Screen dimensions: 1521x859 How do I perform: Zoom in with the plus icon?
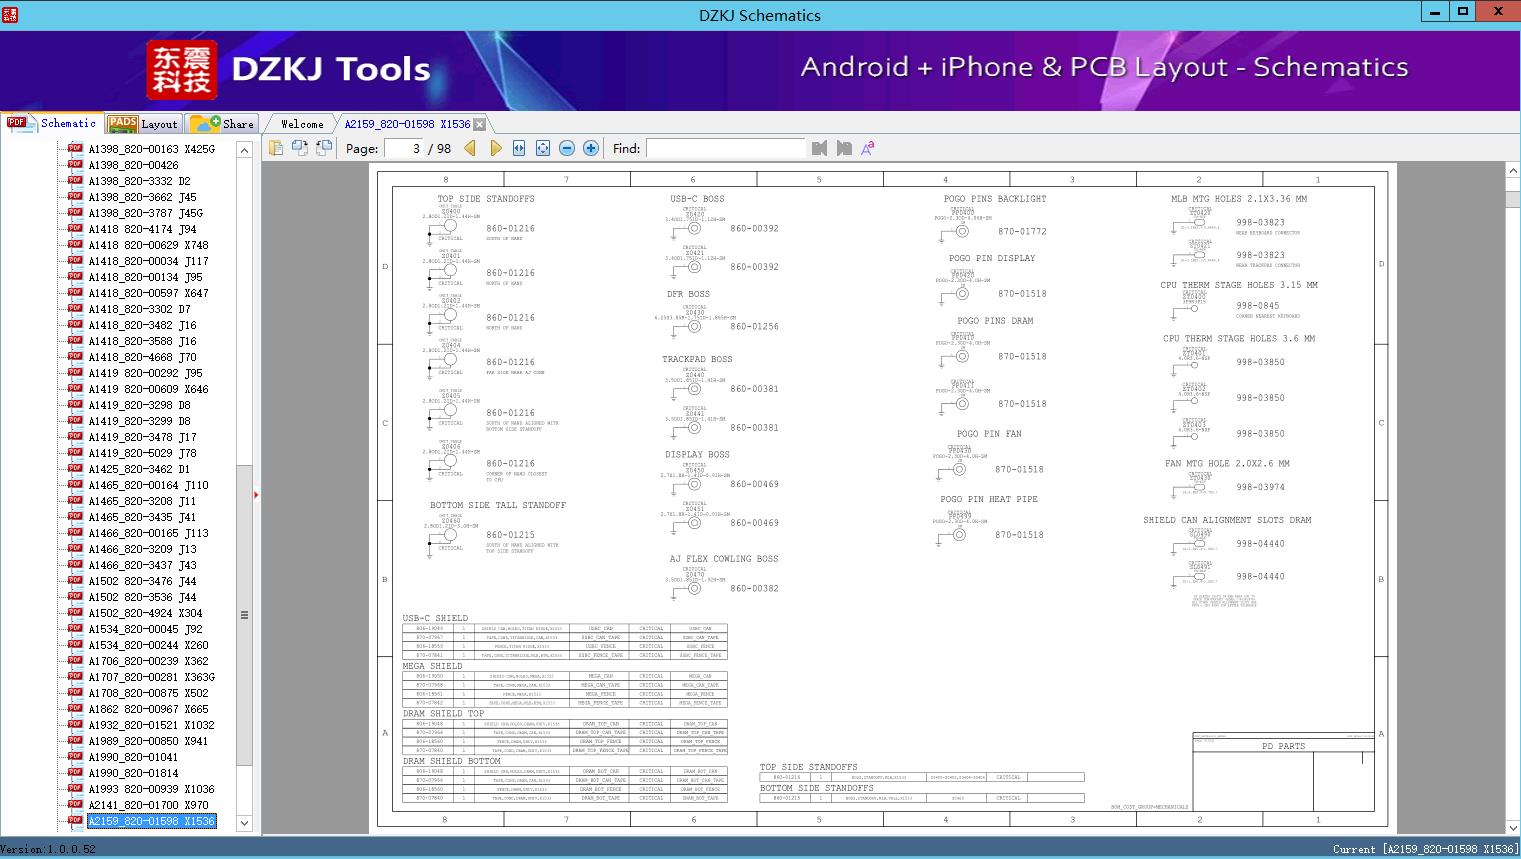[591, 148]
